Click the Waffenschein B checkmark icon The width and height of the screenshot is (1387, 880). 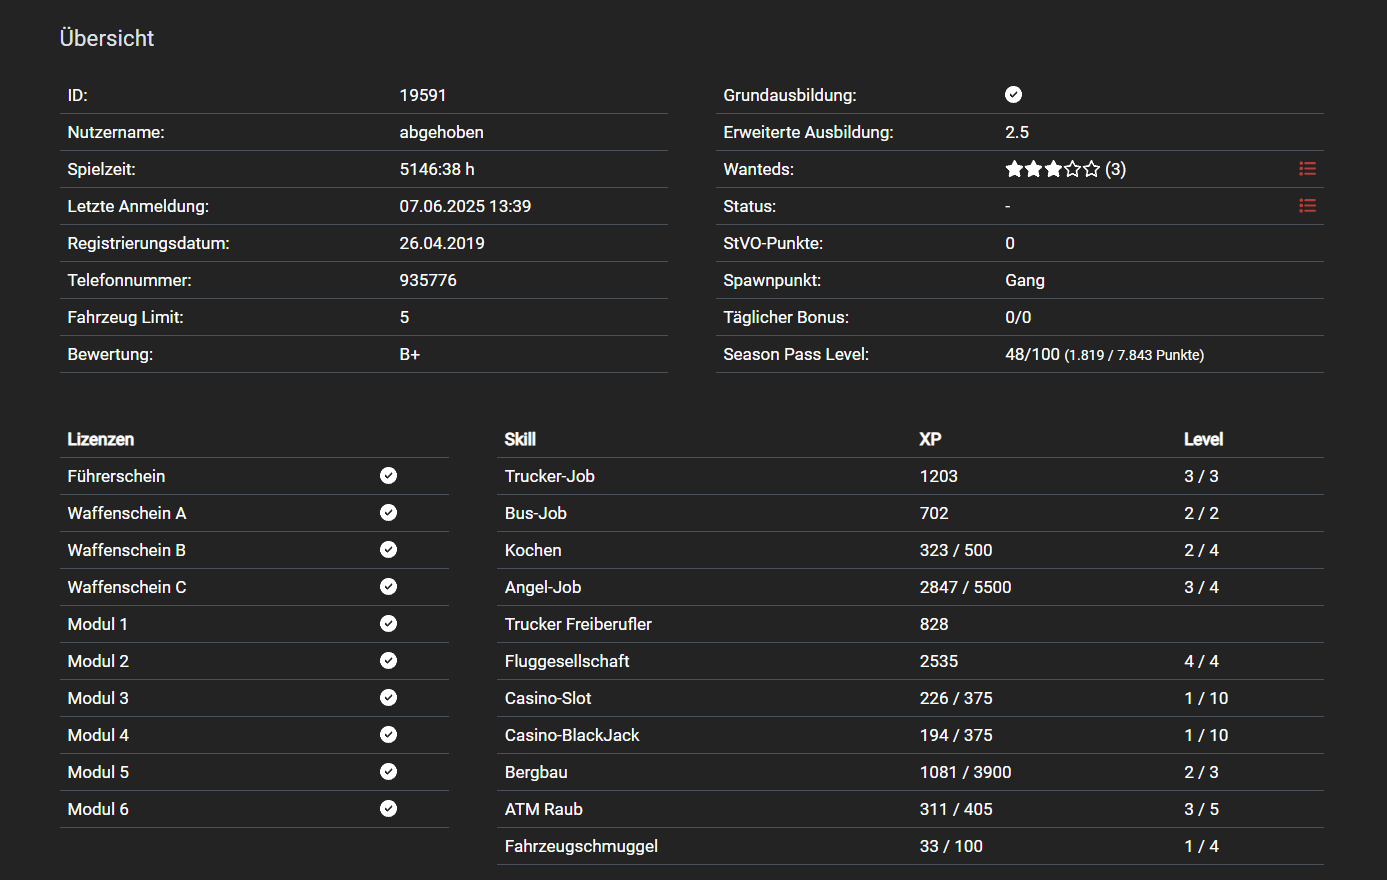point(389,550)
